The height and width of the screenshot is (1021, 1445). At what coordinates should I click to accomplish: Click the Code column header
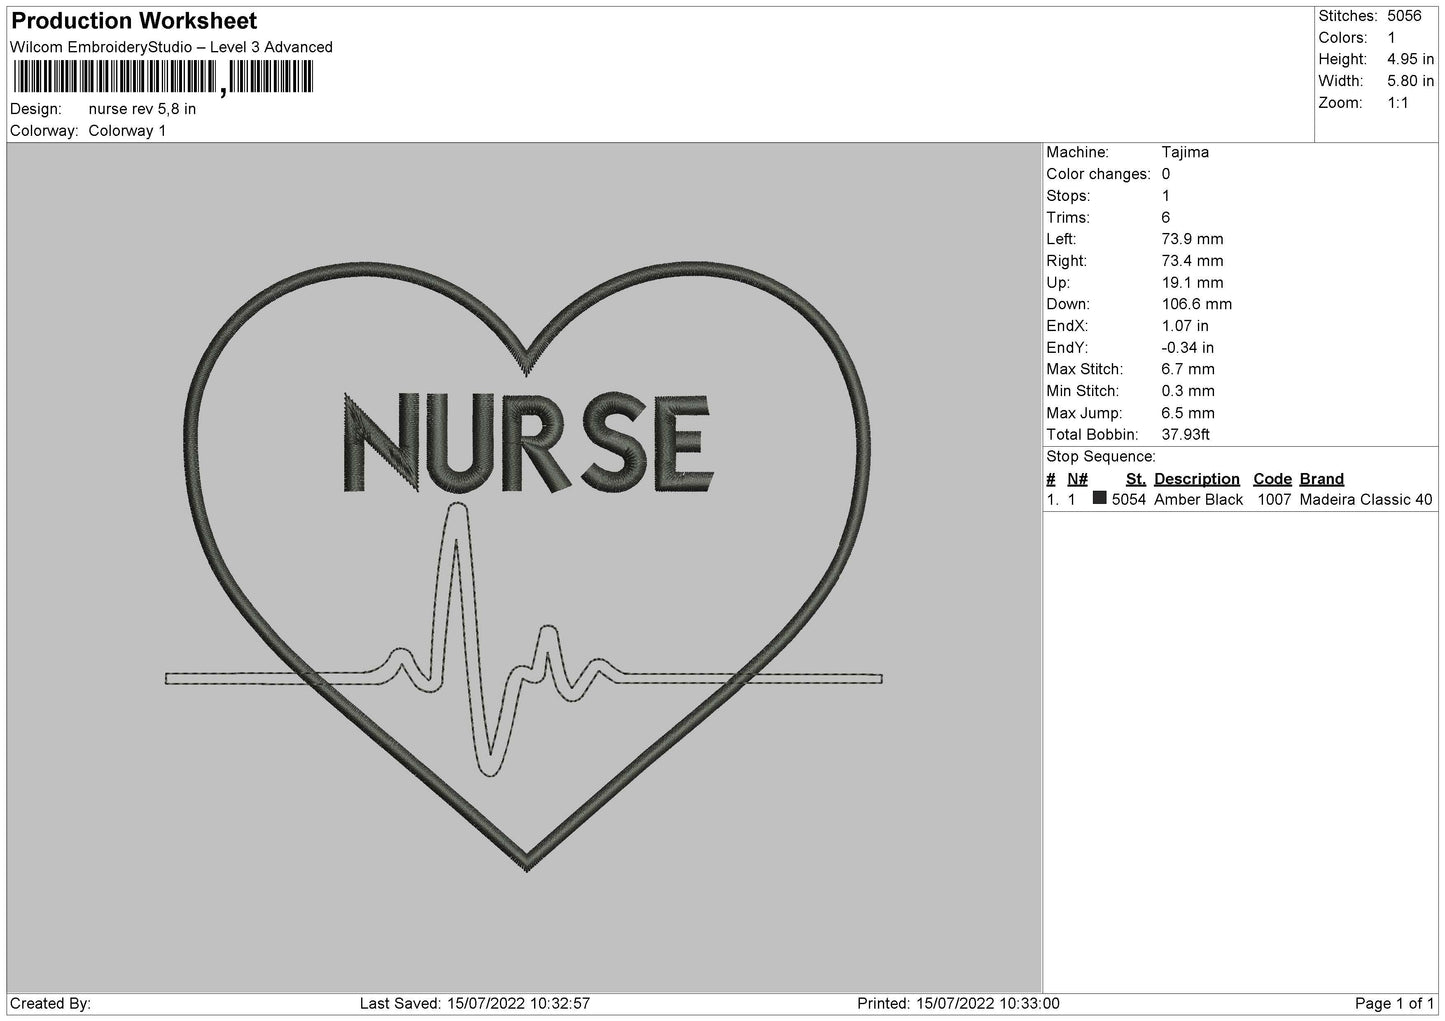pos(1272,480)
